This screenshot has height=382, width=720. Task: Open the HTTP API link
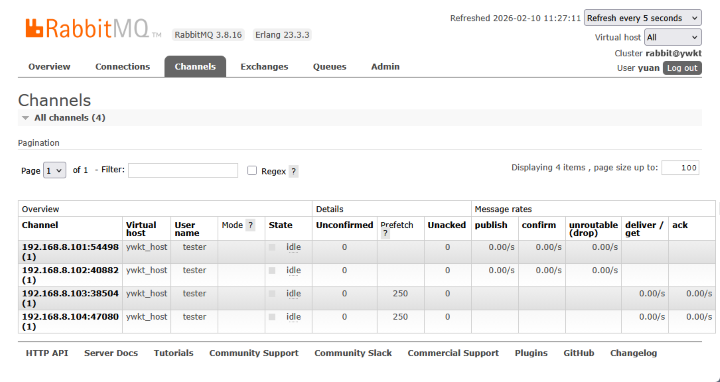(47, 353)
